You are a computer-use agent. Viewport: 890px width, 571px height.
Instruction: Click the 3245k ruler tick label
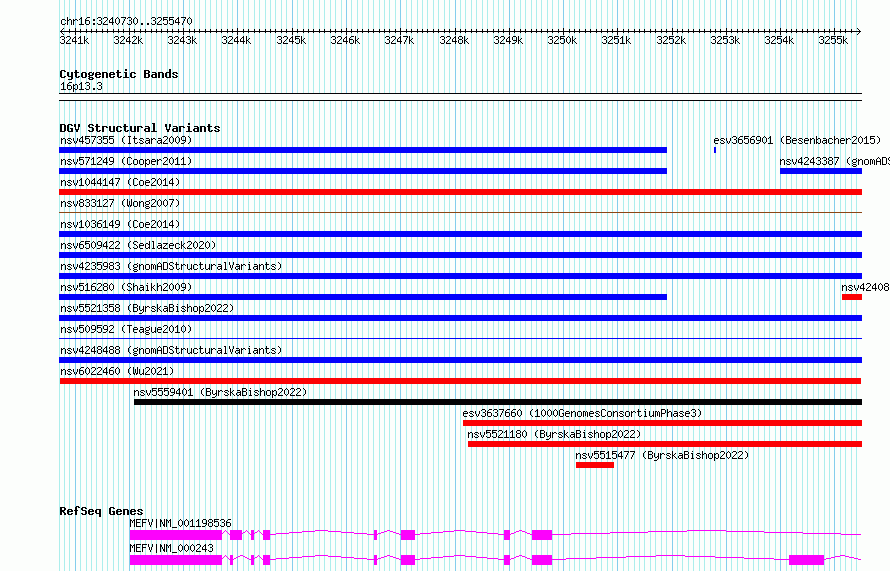tap(291, 40)
